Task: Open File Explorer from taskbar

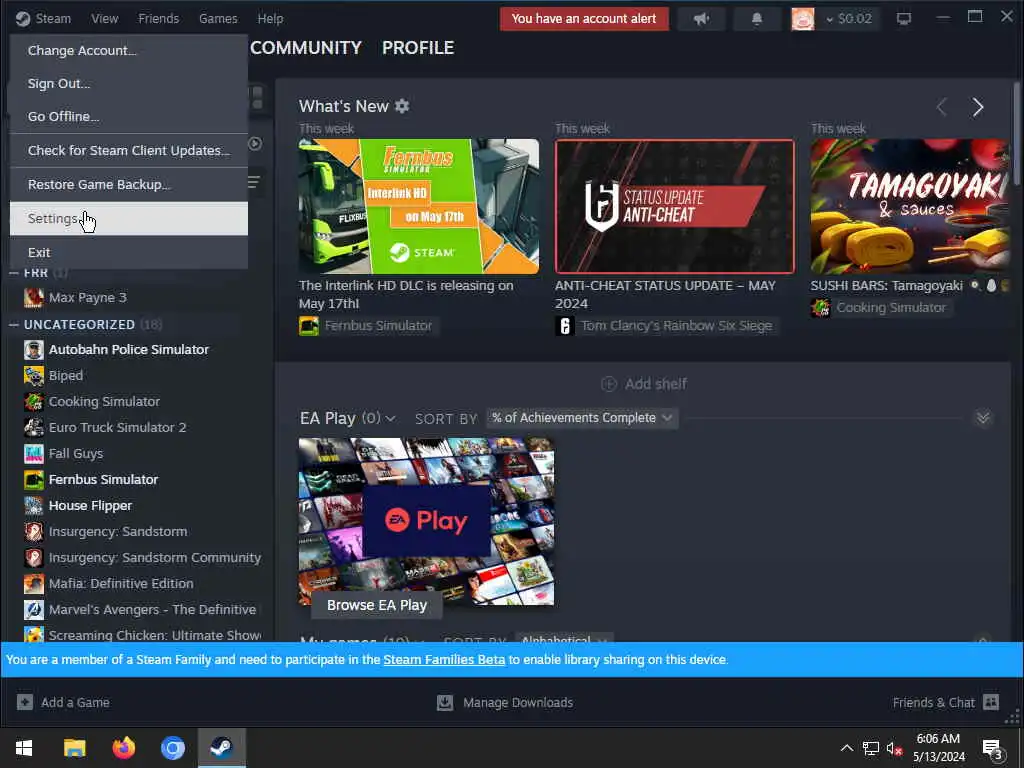Action: [74, 748]
